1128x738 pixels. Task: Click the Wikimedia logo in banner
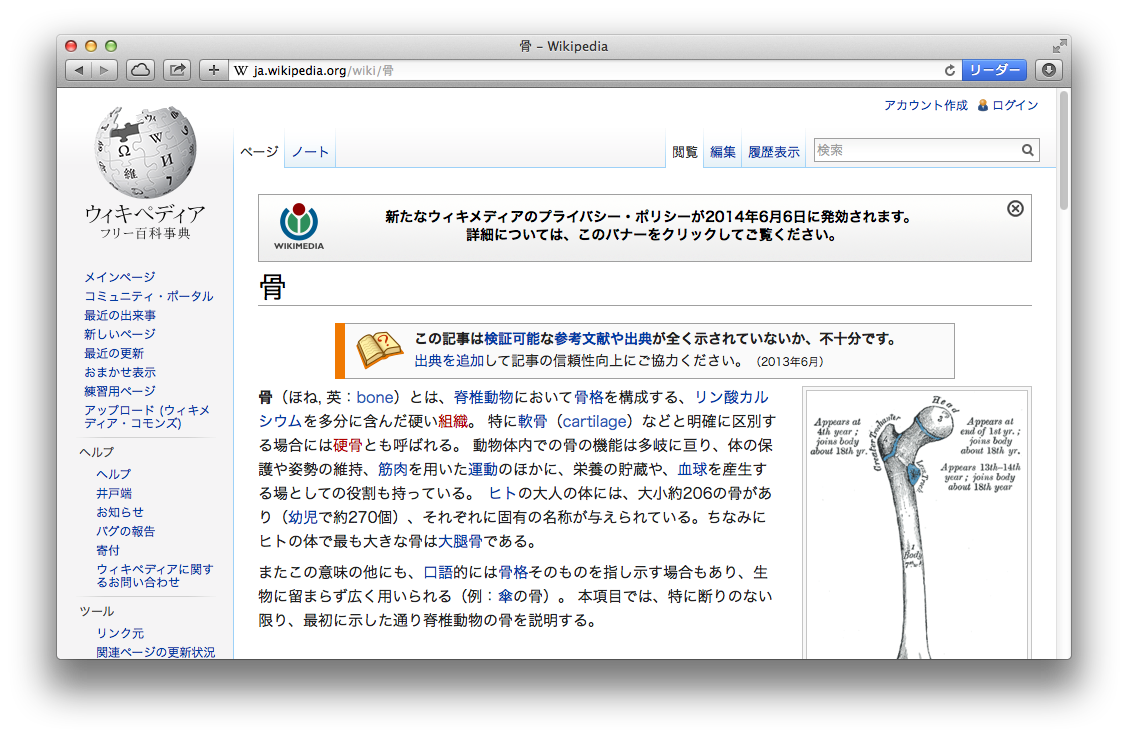coord(299,227)
